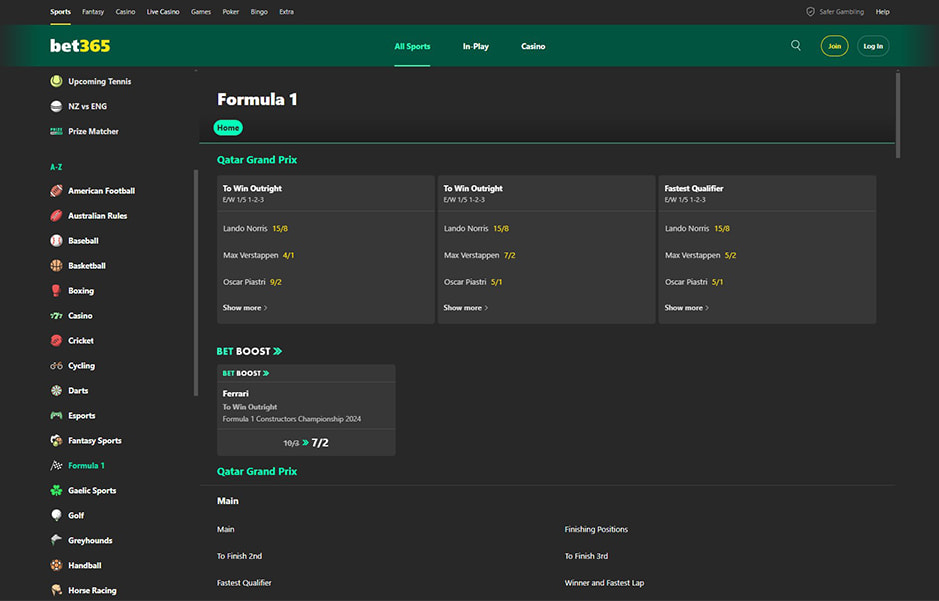Open the All Sports tab
This screenshot has width=939, height=601.
coord(412,46)
